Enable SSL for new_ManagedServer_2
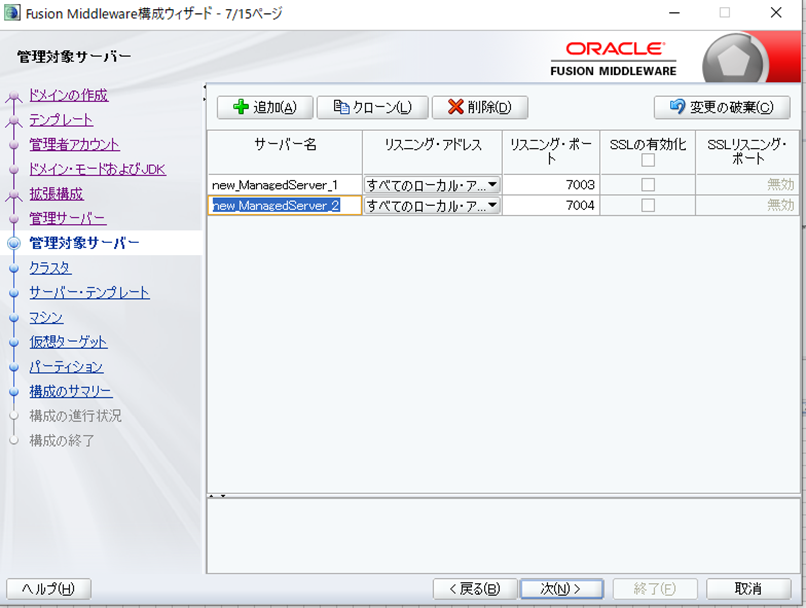 click(648, 205)
